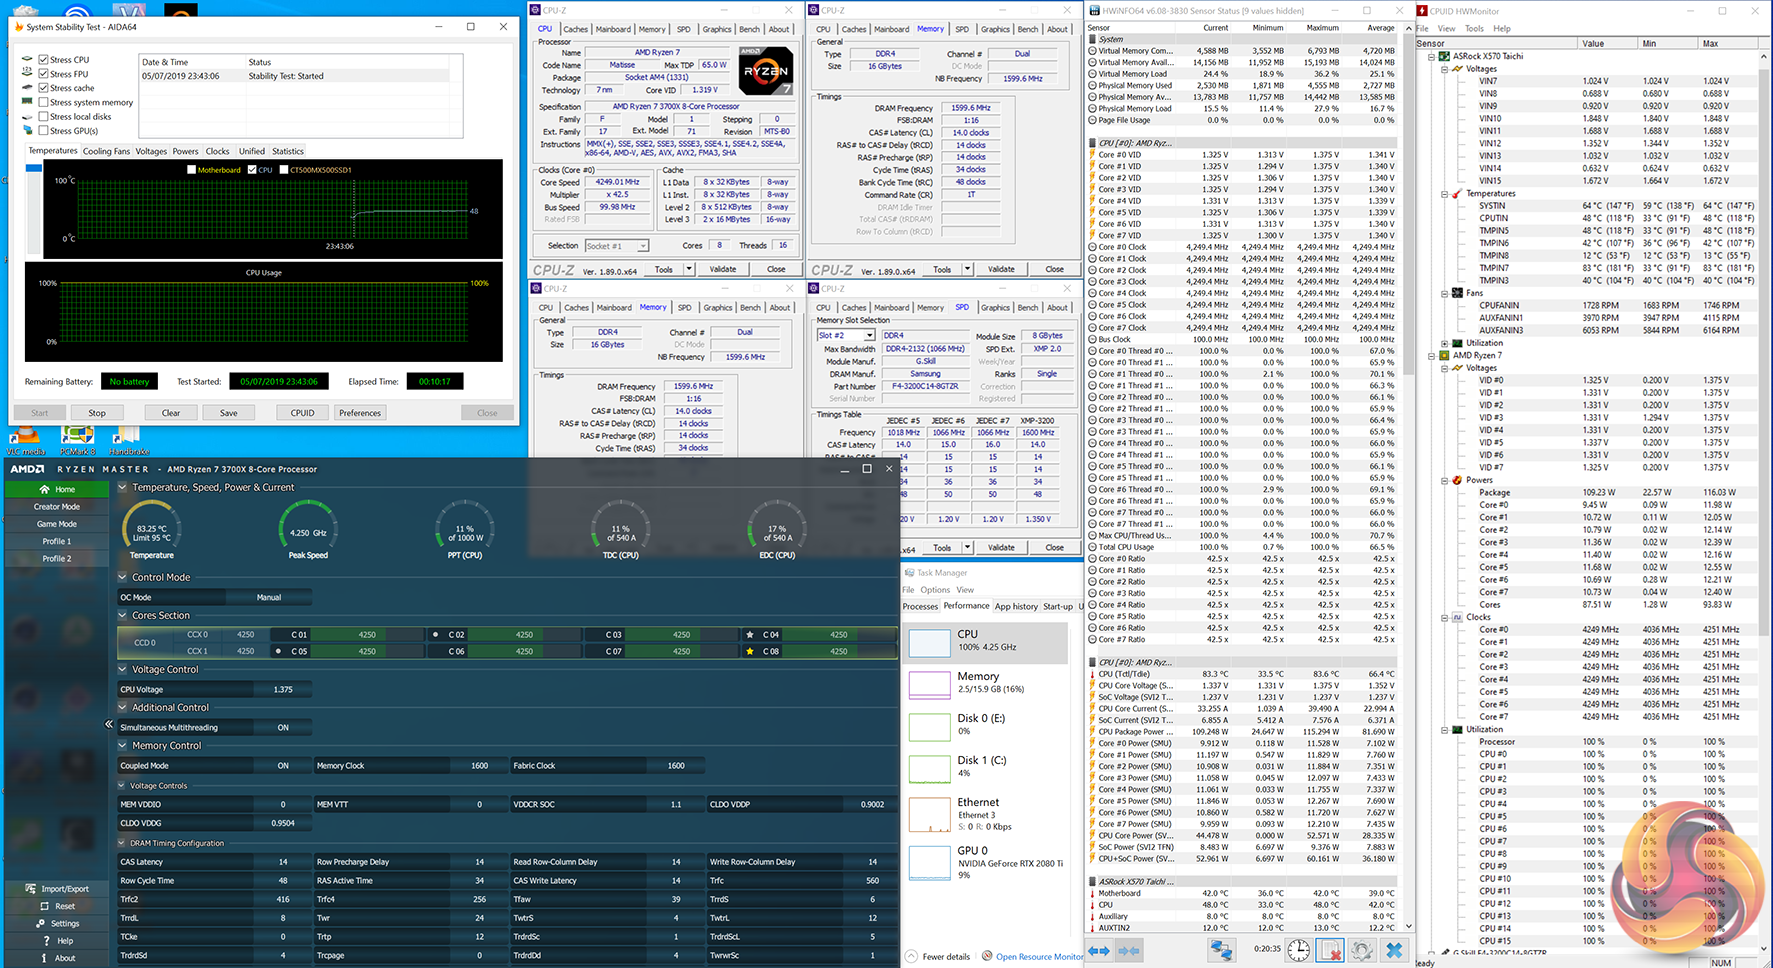Open HWiNFO sensor settings gear icon
This screenshot has height=968, width=1773.
[1362, 950]
